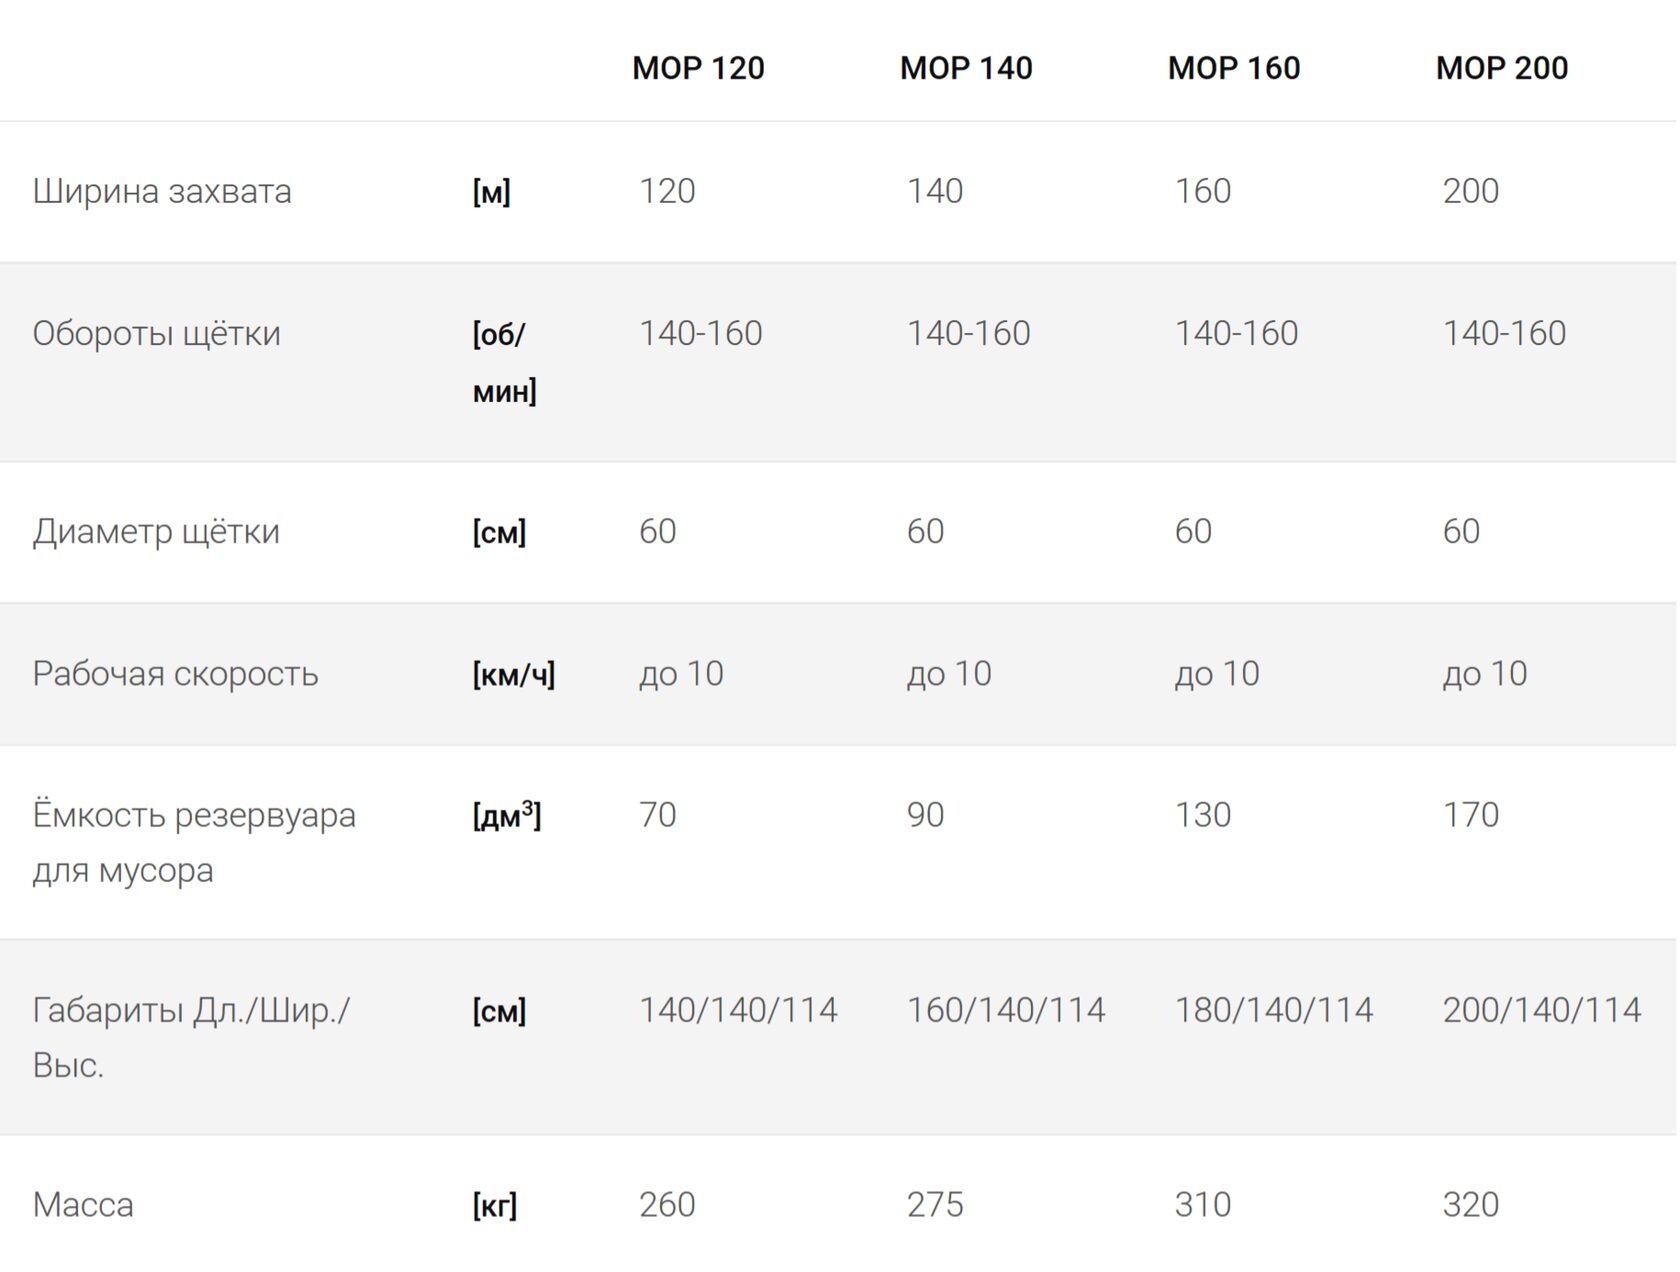The width and height of the screenshot is (1680, 1272).
Task: Select the "Обороты щётки" row label
Action: tap(156, 333)
